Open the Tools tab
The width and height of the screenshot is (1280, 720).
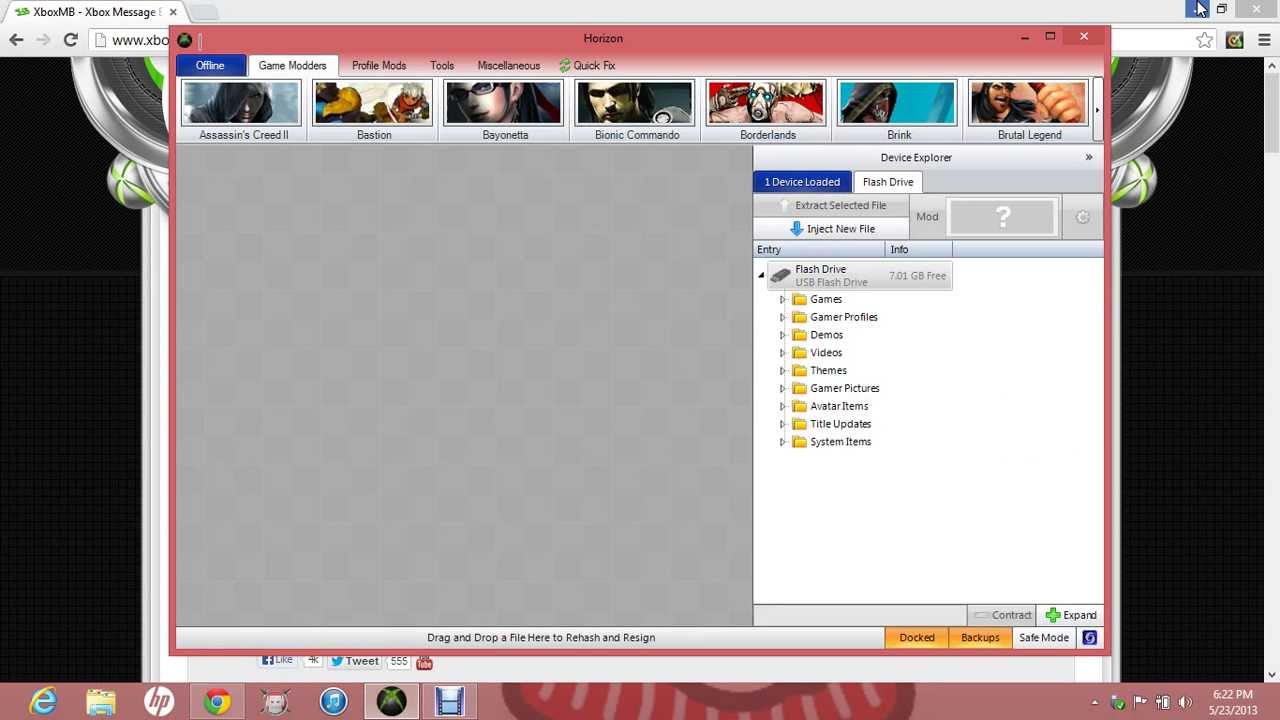(442, 65)
